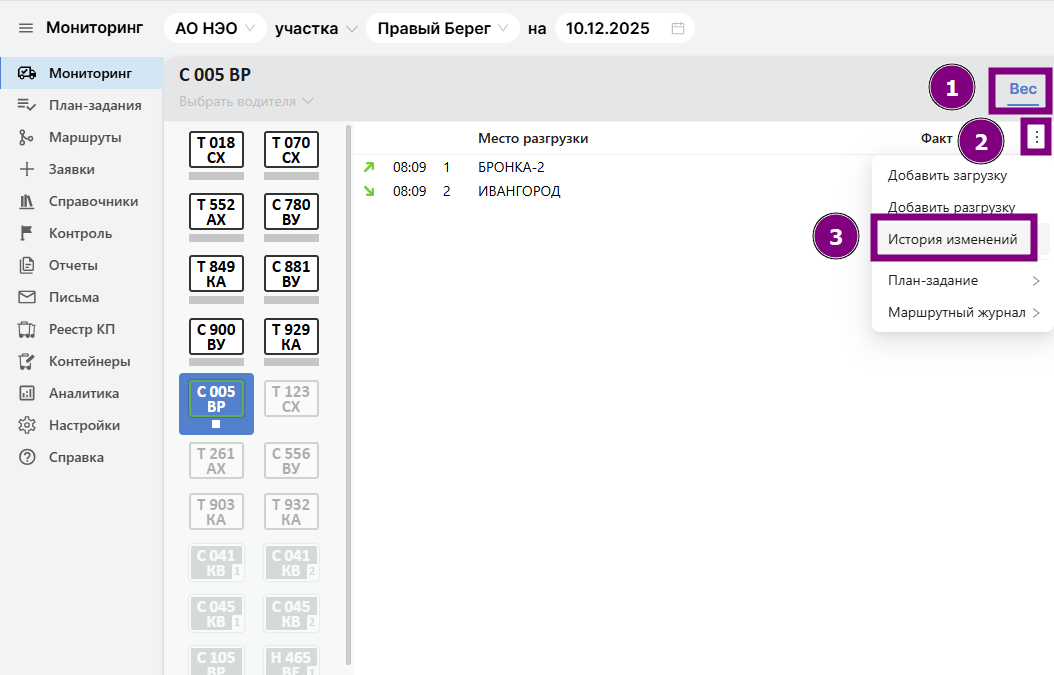Open Маршруты from the sidebar icon
Image resolution: width=1054 pixels, height=675 pixels.
(x=27, y=137)
